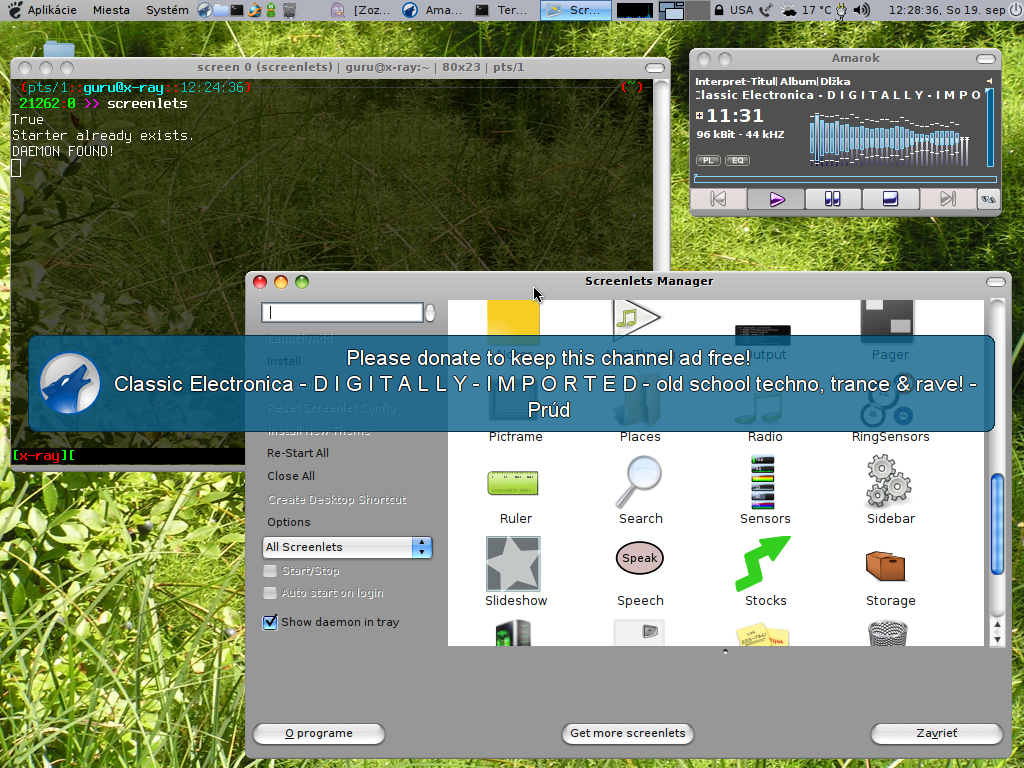Select the computer tower screenlet icon

513,633
